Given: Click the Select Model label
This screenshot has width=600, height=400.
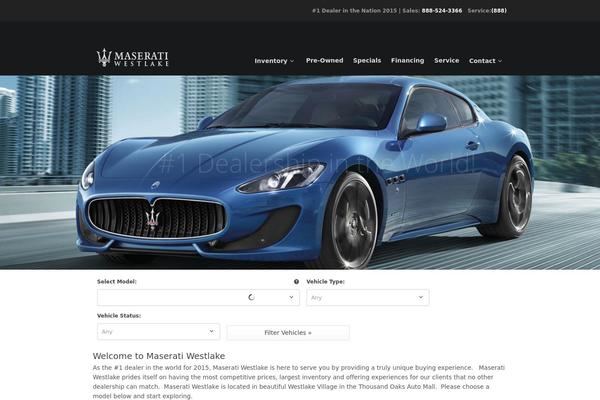Looking at the screenshot, I should point(117,282).
